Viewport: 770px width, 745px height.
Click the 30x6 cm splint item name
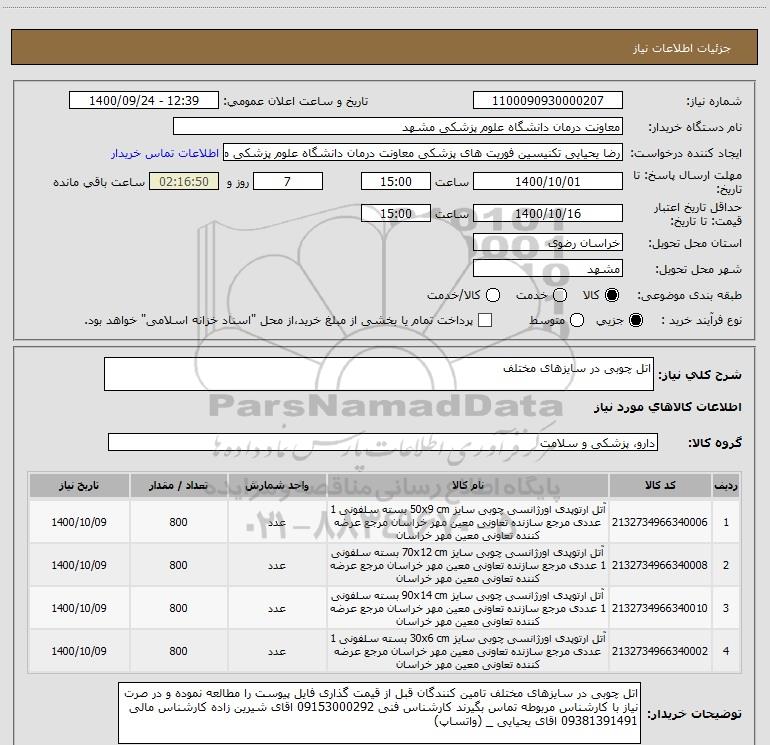coord(468,651)
